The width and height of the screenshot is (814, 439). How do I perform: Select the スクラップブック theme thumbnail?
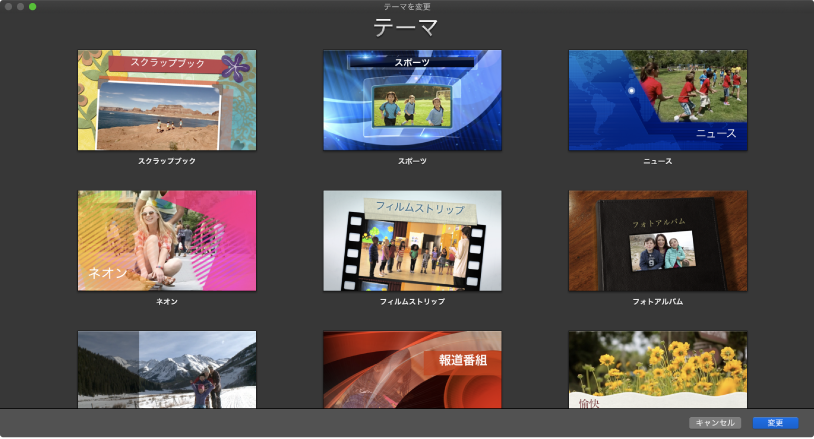(x=167, y=100)
